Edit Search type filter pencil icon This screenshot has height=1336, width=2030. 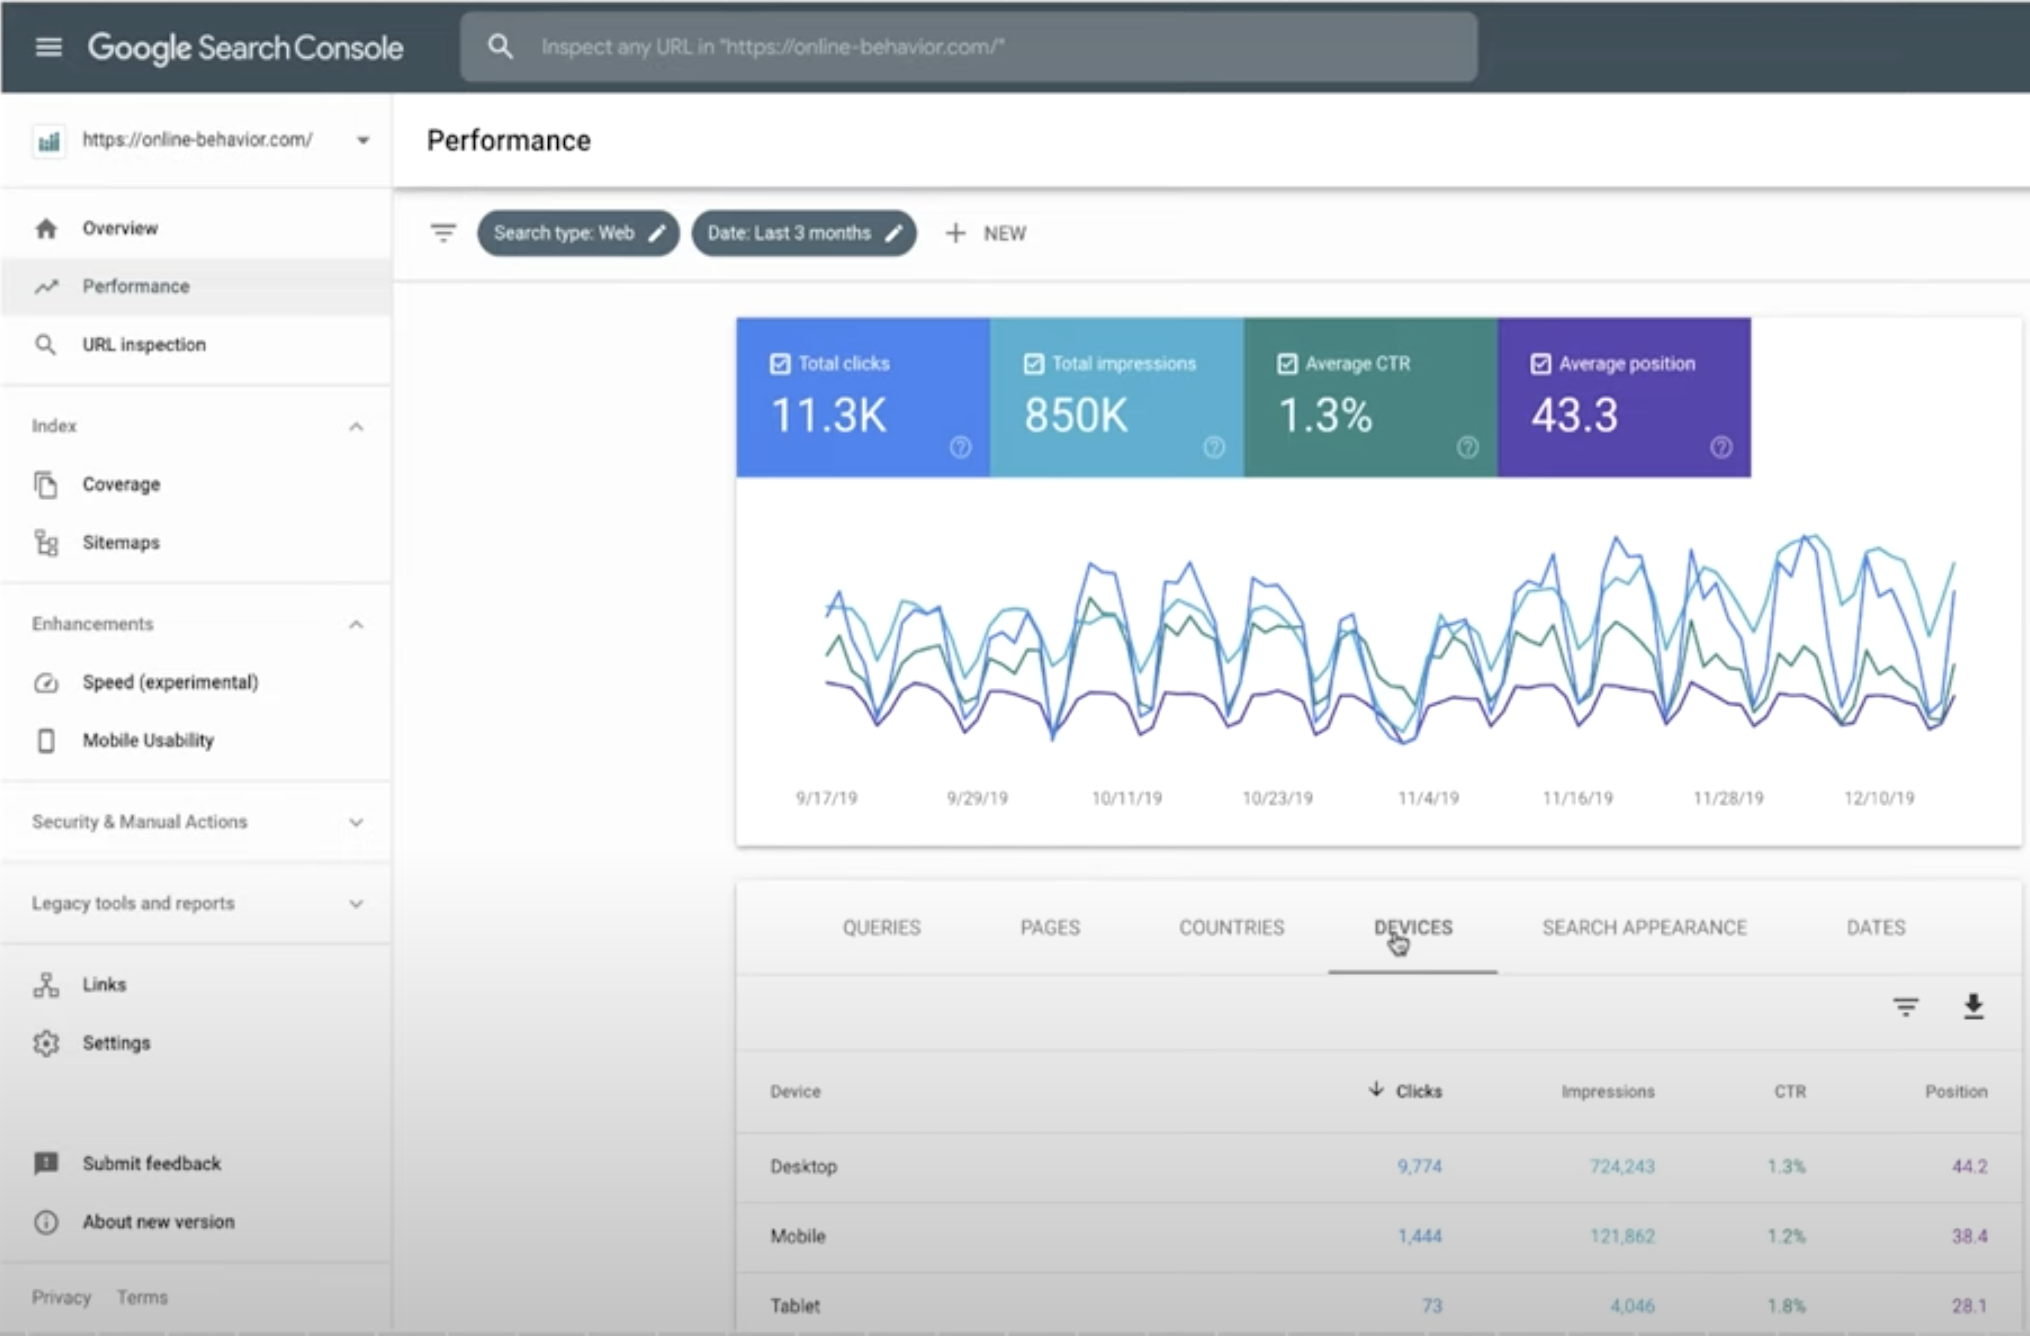click(x=657, y=233)
